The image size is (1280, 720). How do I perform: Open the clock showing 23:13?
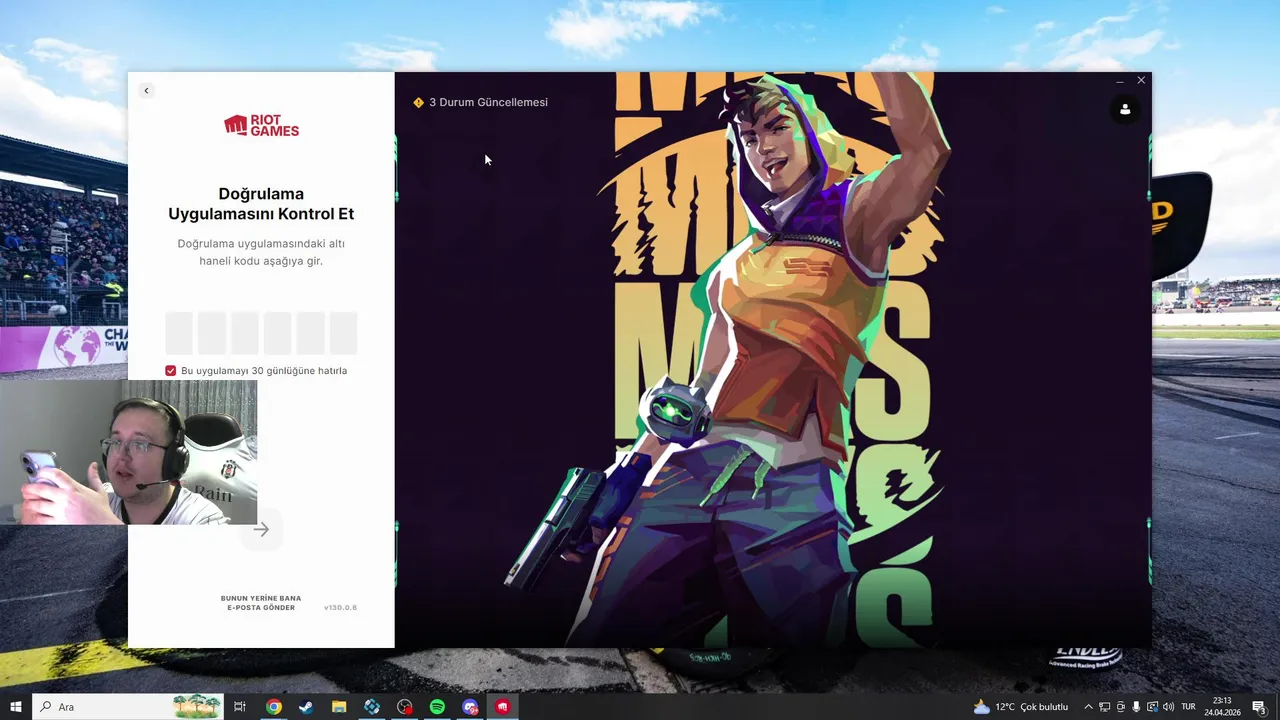pos(1222,707)
